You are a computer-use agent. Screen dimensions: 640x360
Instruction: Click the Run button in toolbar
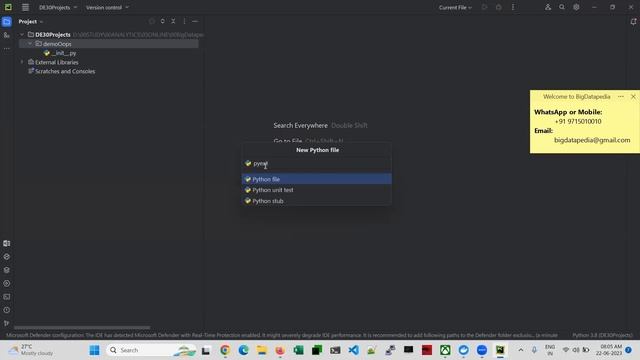pos(484,7)
